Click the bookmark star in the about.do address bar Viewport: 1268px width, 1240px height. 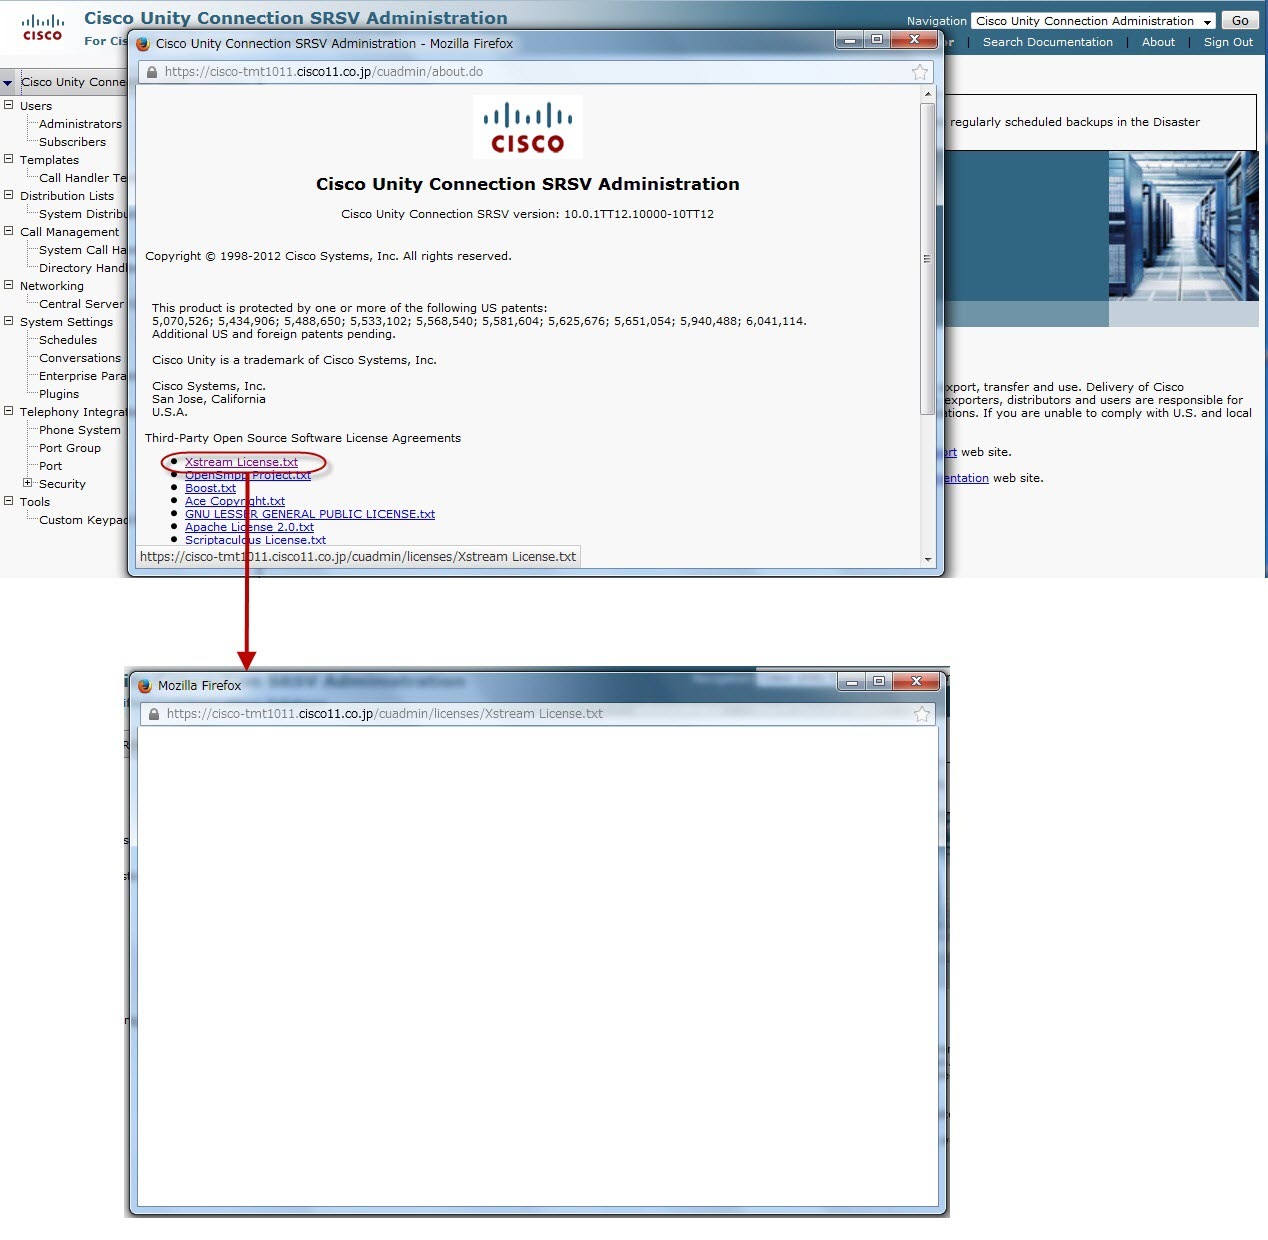click(919, 72)
